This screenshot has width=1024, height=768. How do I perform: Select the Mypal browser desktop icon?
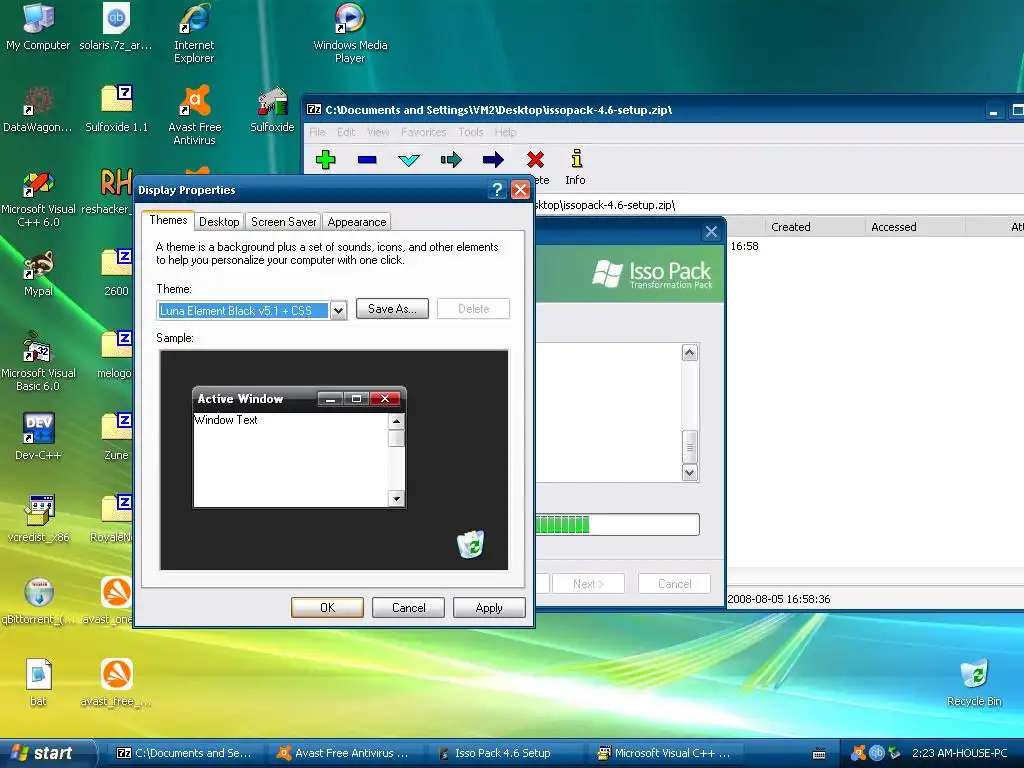click(x=38, y=273)
